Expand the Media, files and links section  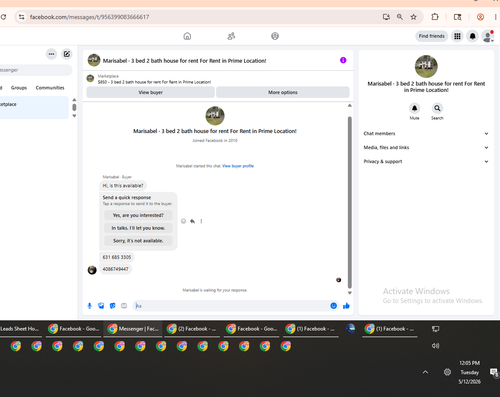tap(426, 147)
